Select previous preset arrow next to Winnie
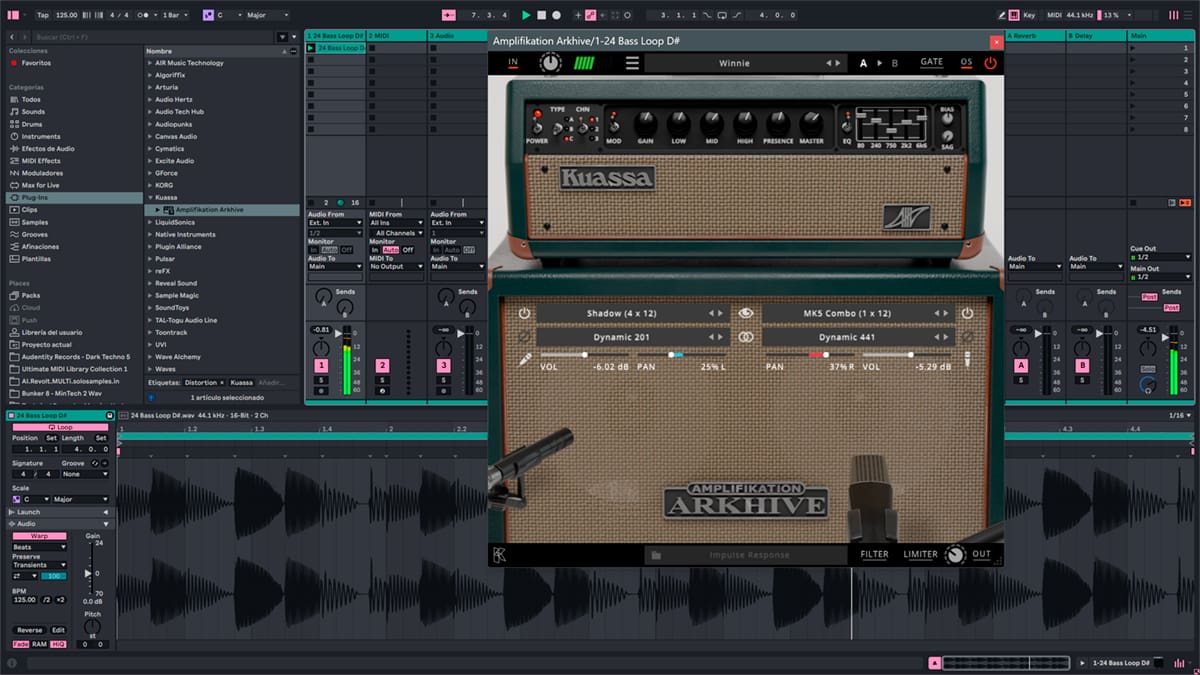The image size is (1200, 675). click(829, 63)
